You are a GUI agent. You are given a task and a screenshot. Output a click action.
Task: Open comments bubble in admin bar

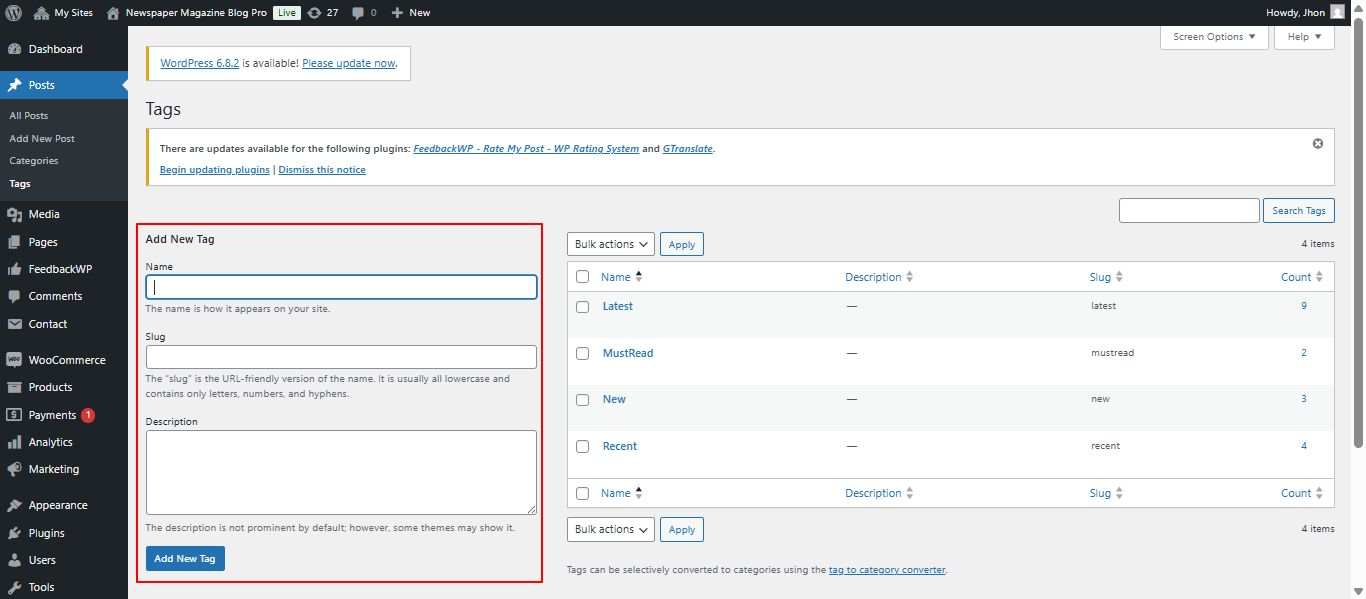pyautogui.click(x=358, y=13)
